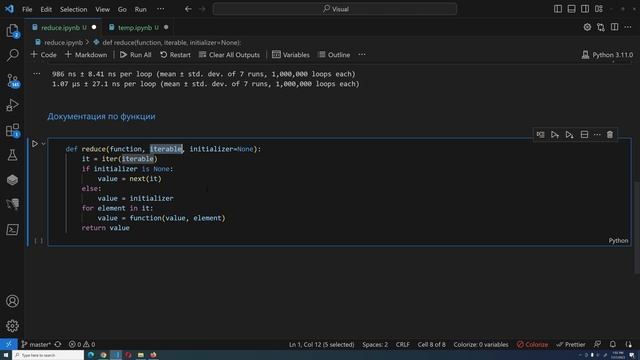Open the Manage gear menu
This screenshot has height=360, width=640.
12,326
